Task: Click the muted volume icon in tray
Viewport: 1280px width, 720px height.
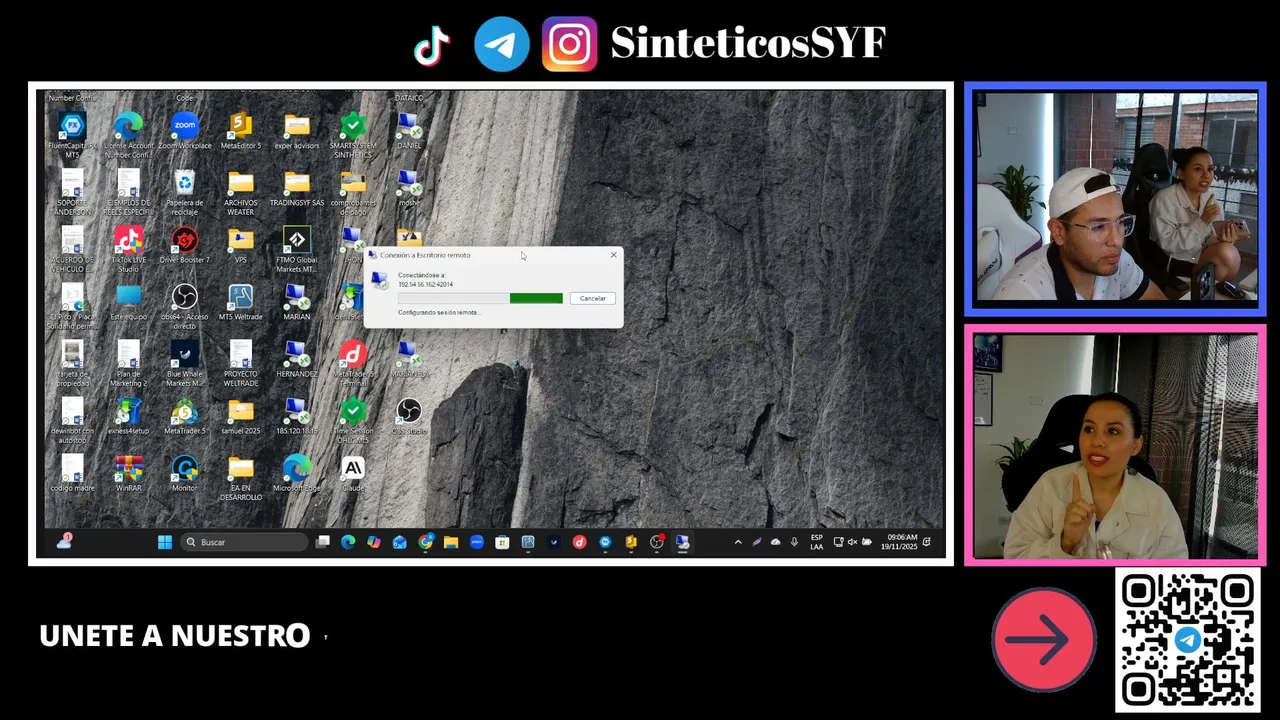Action: (852, 542)
